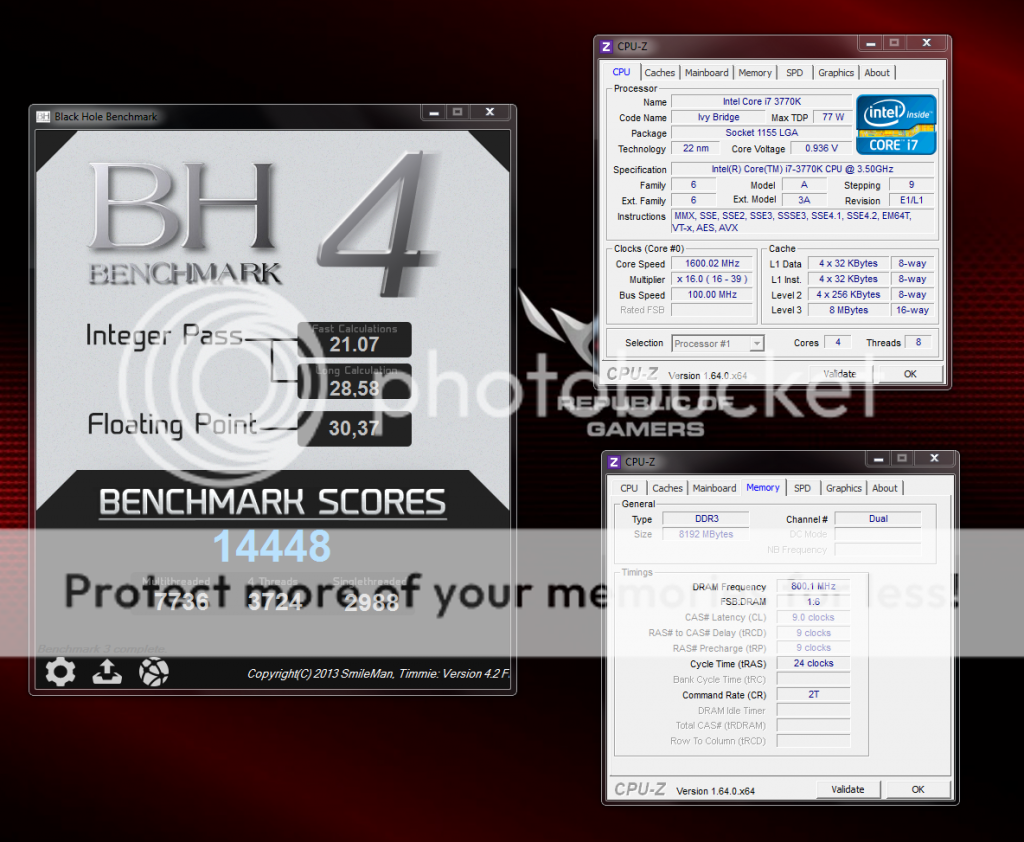The height and width of the screenshot is (842, 1024).
Task: Close the Black Hole Benchmark window
Action: pos(489,113)
